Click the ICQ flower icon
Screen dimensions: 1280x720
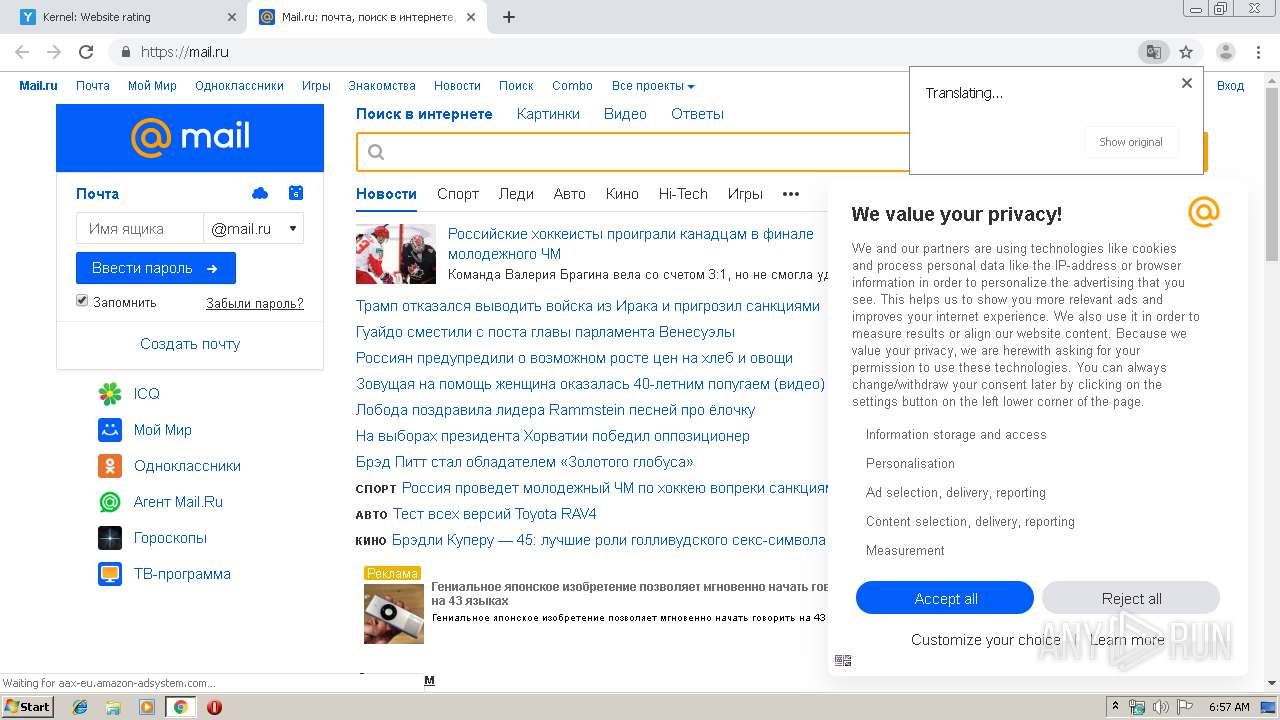pos(110,394)
